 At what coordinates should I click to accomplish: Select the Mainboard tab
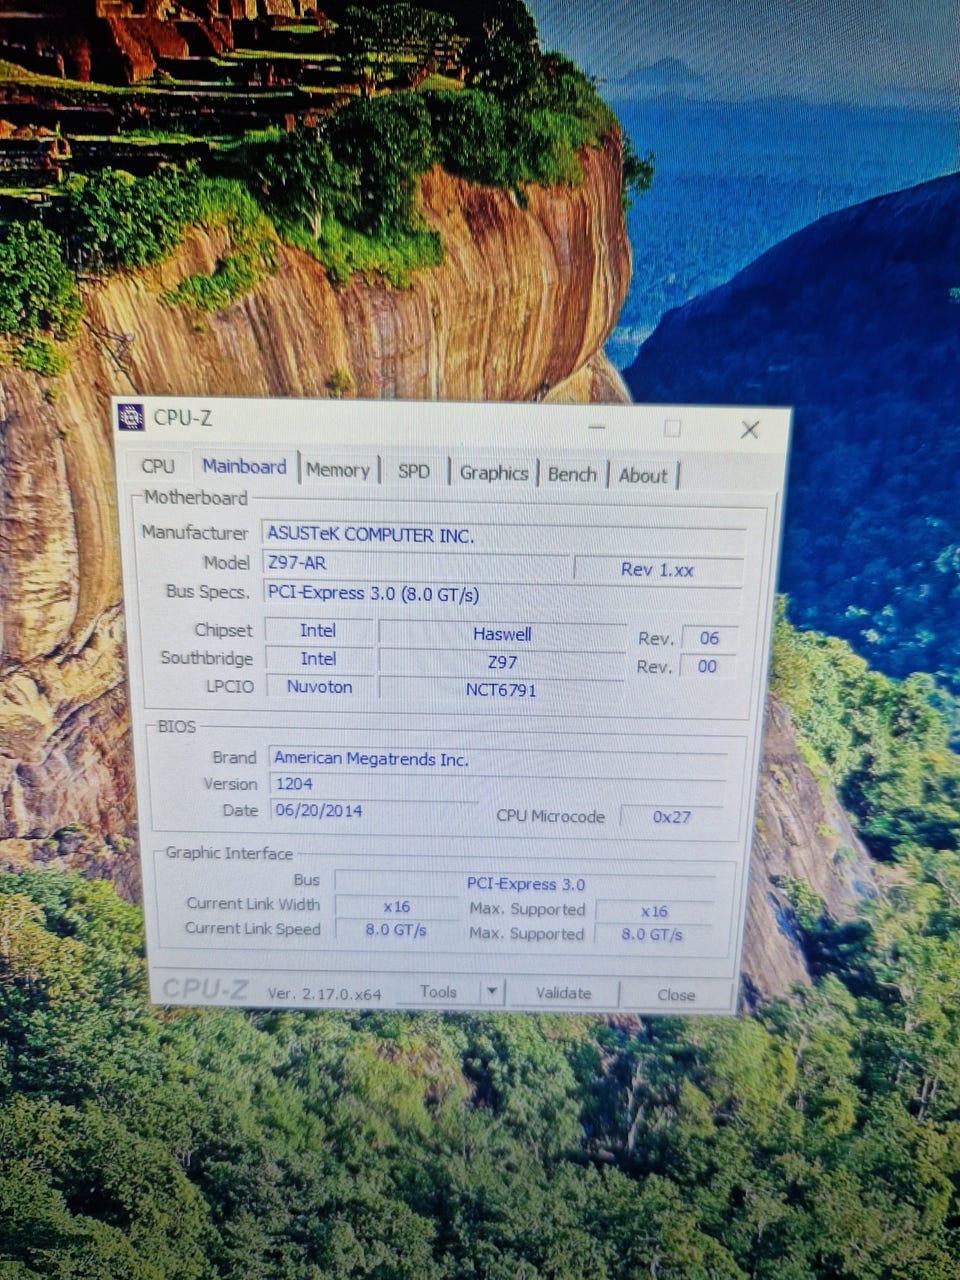pyautogui.click(x=244, y=466)
